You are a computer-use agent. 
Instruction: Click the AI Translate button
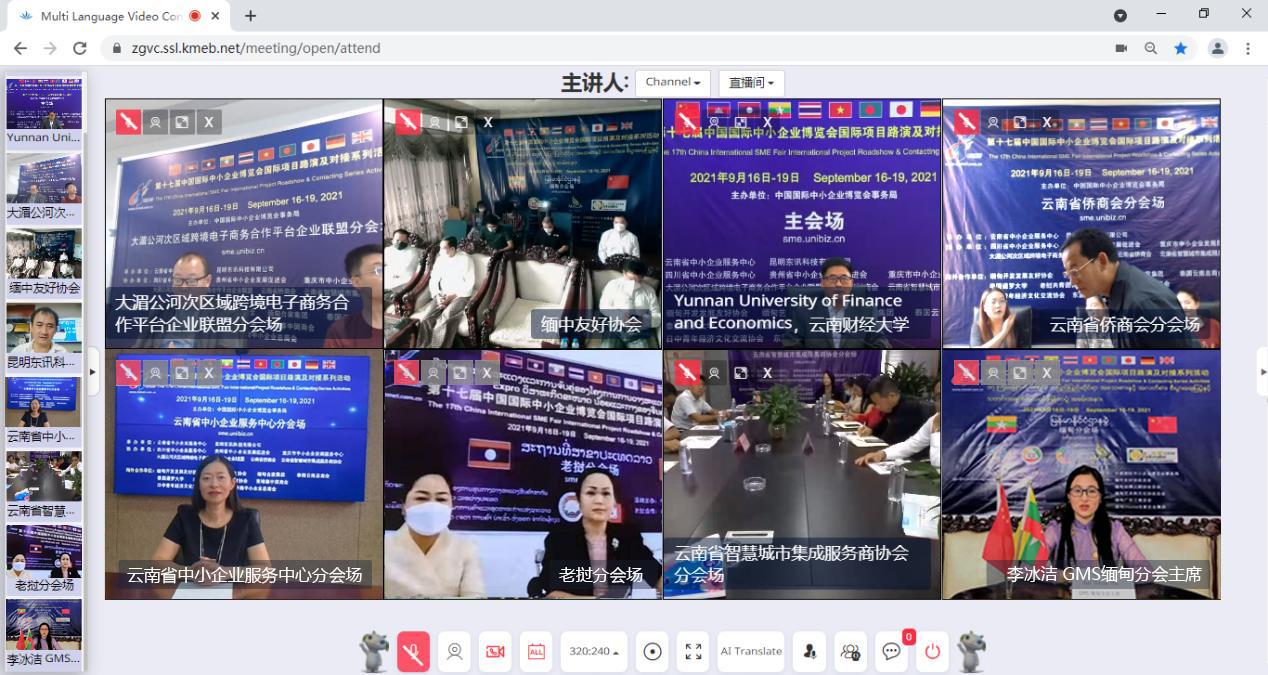click(x=751, y=651)
